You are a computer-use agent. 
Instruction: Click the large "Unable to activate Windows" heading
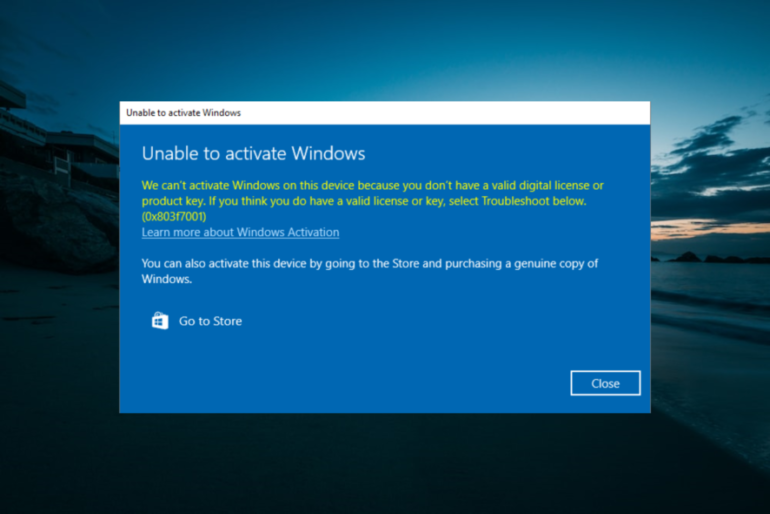[253, 154]
